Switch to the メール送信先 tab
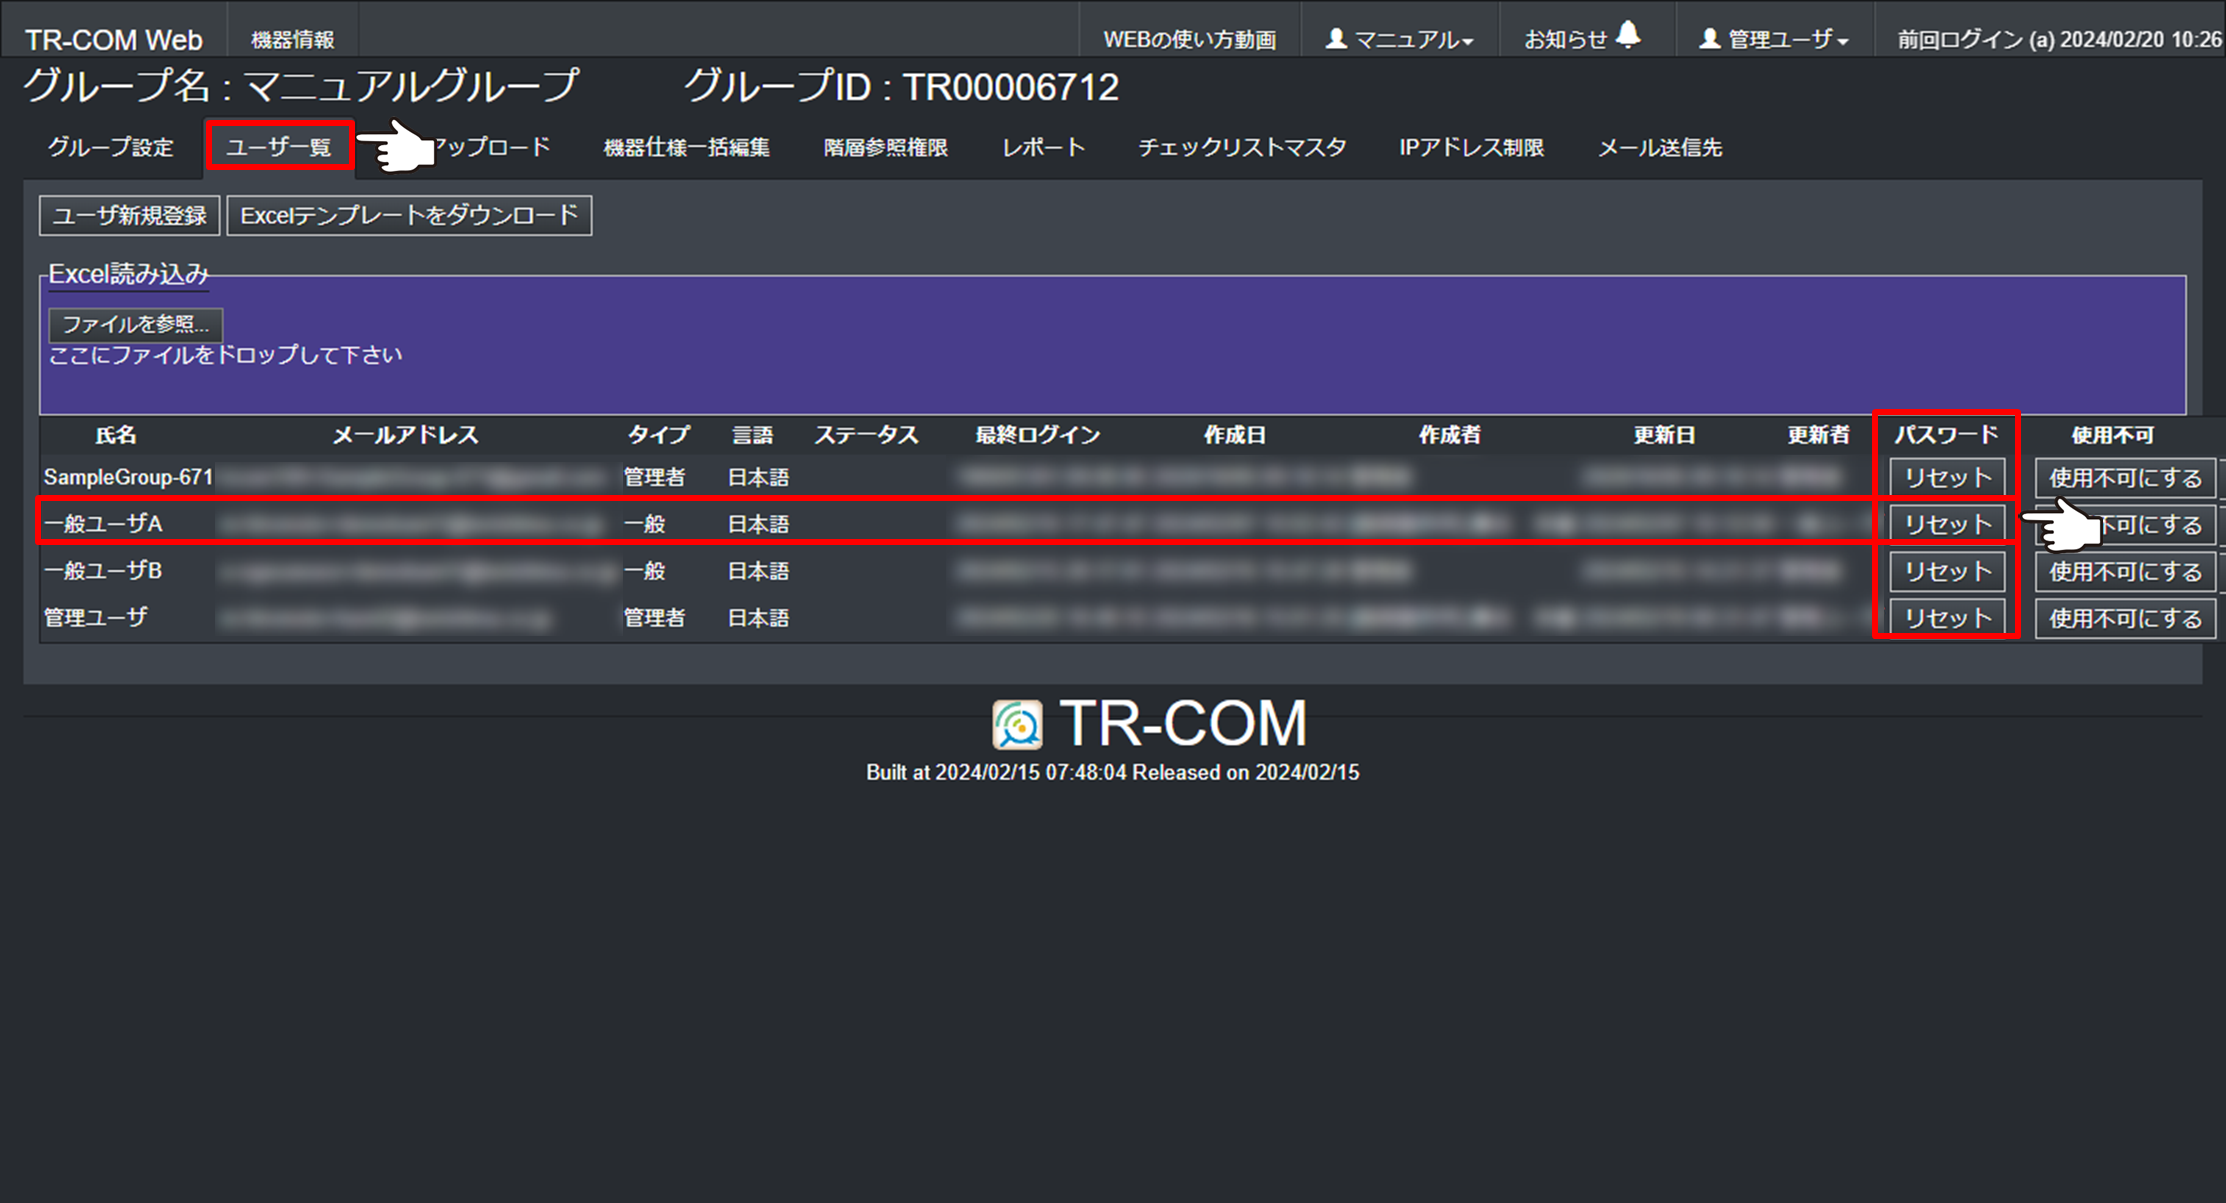The image size is (2226, 1203). click(x=1659, y=147)
